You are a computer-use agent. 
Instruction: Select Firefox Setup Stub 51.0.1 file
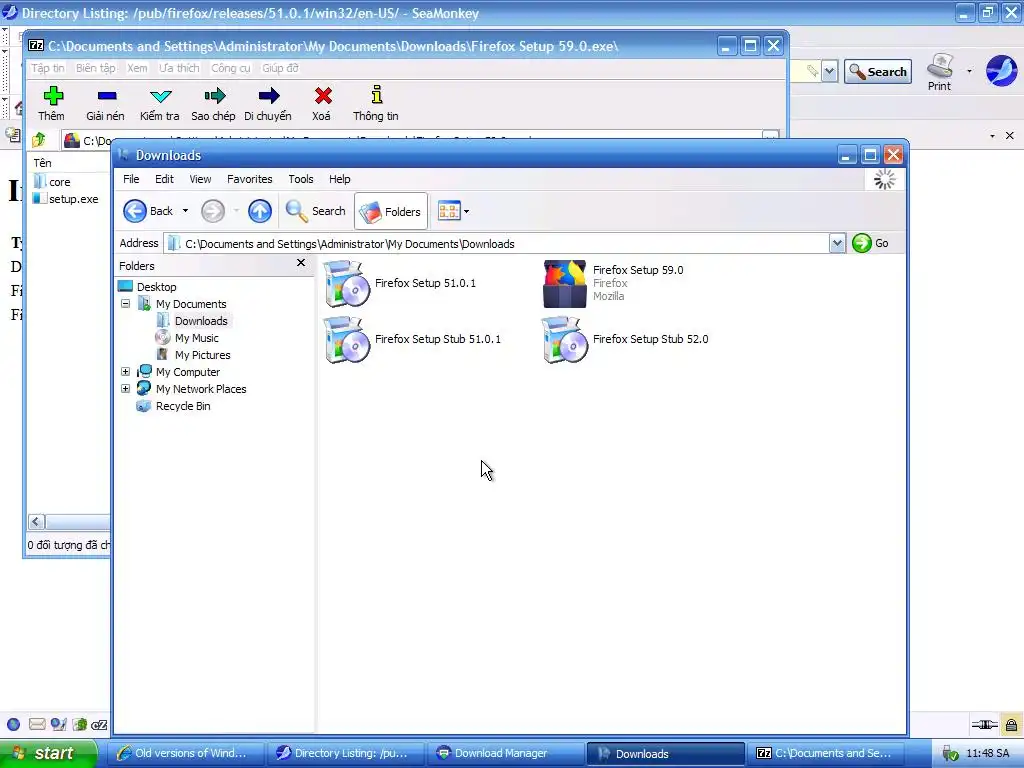(x=412, y=340)
